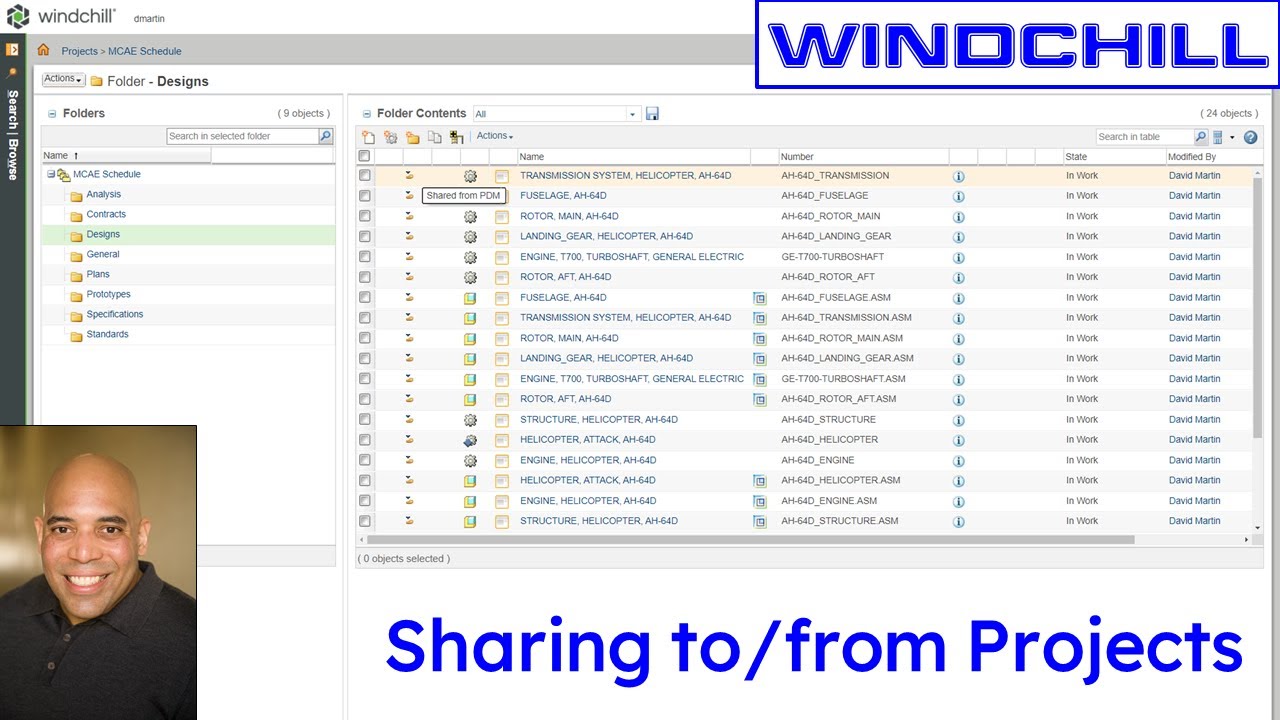Open FUSELAGE, AH-64D link for AH-64D_FUSELAGE
Viewport: 1280px width, 720px height.
pyautogui.click(x=563, y=196)
